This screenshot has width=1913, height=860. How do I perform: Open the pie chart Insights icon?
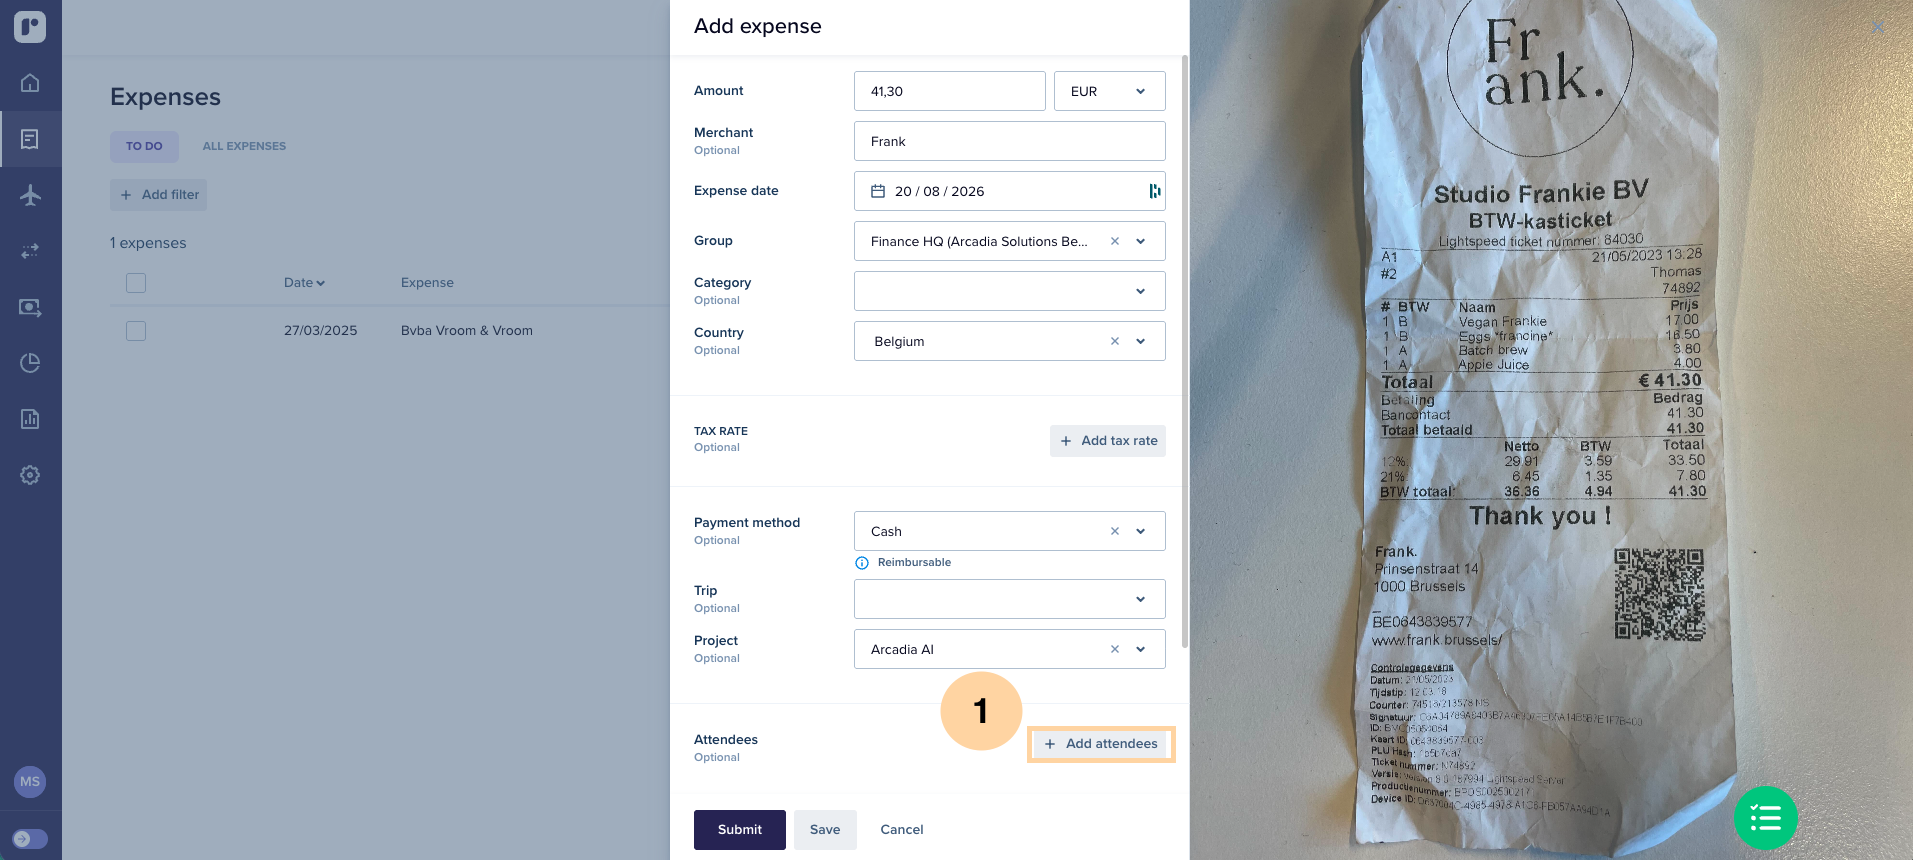(30, 363)
